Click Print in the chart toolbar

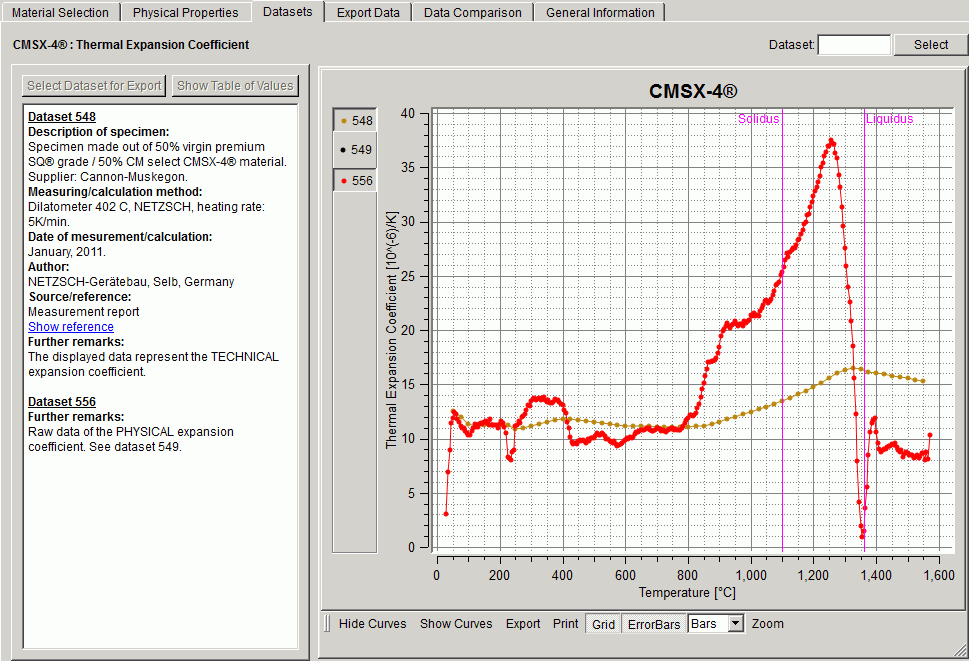click(565, 624)
